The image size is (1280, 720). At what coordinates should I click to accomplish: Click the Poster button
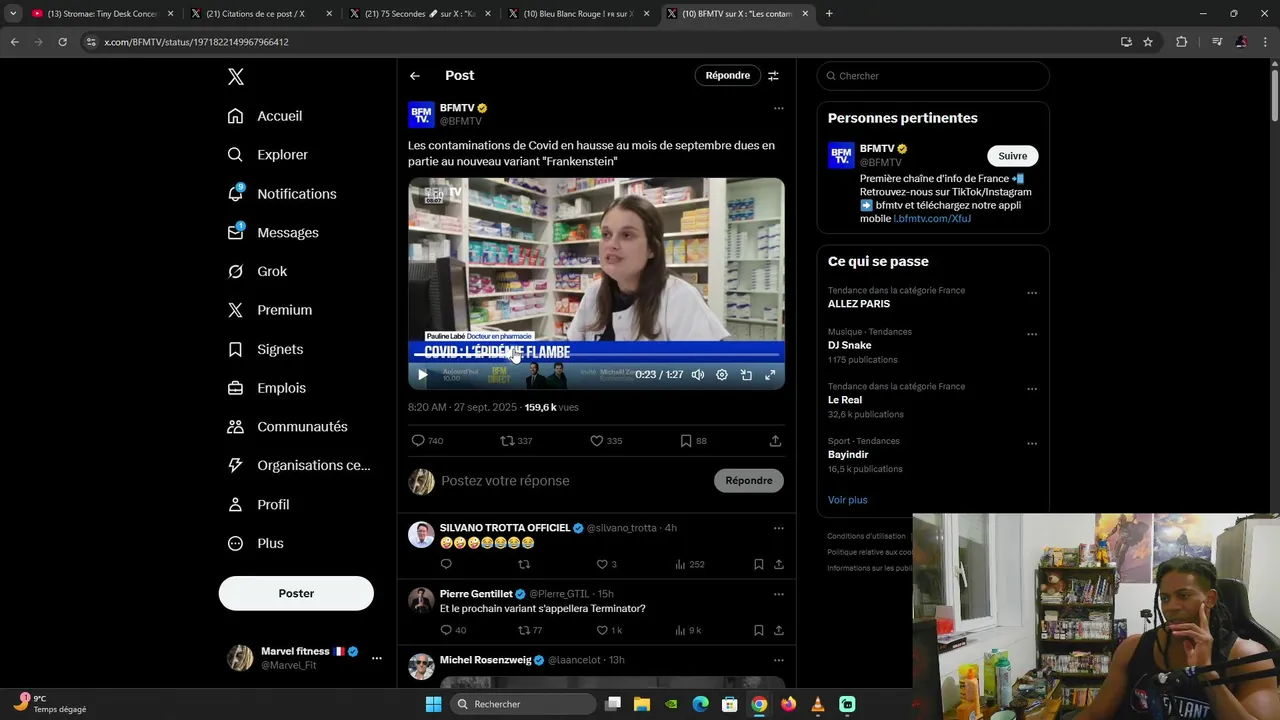[296, 593]
